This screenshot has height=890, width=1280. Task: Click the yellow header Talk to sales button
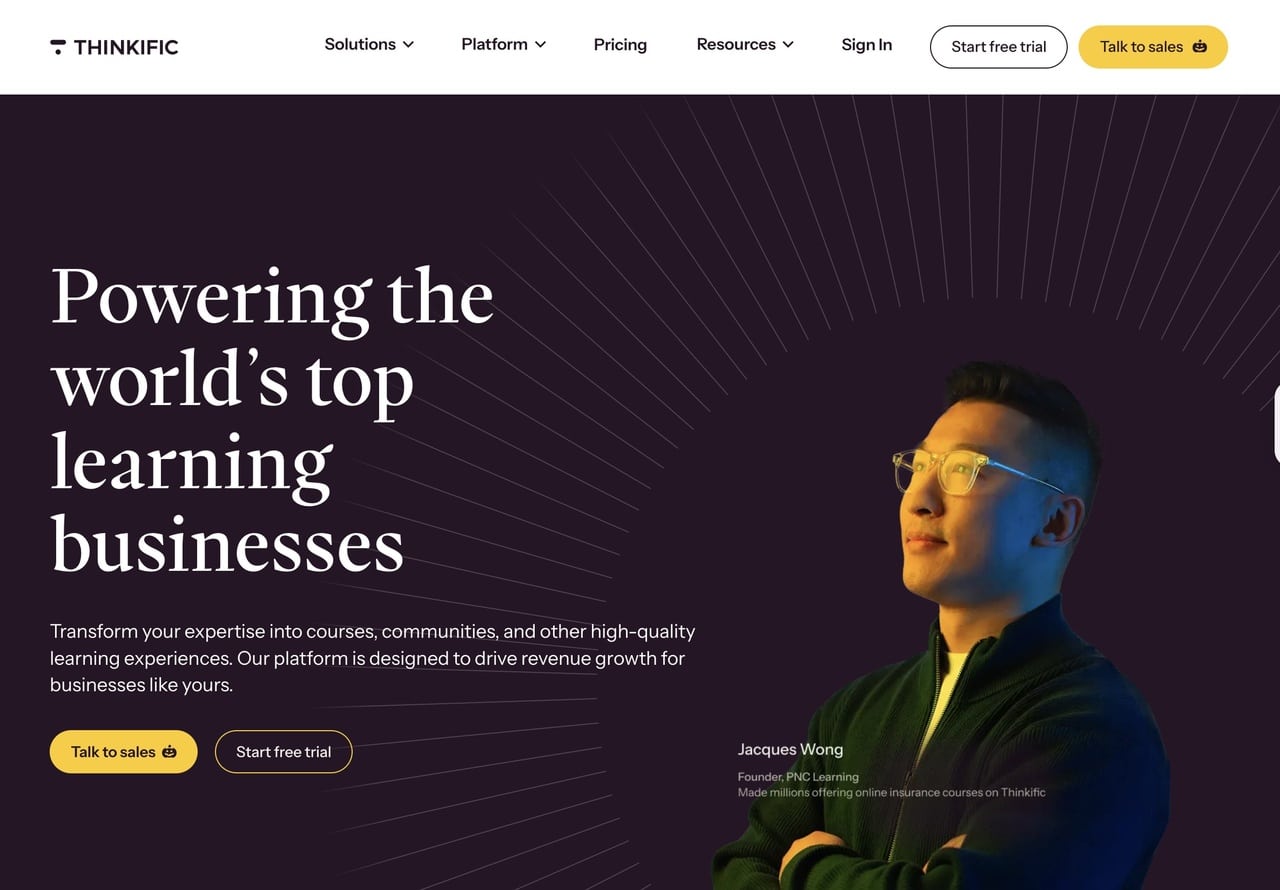click(1153, 46)
